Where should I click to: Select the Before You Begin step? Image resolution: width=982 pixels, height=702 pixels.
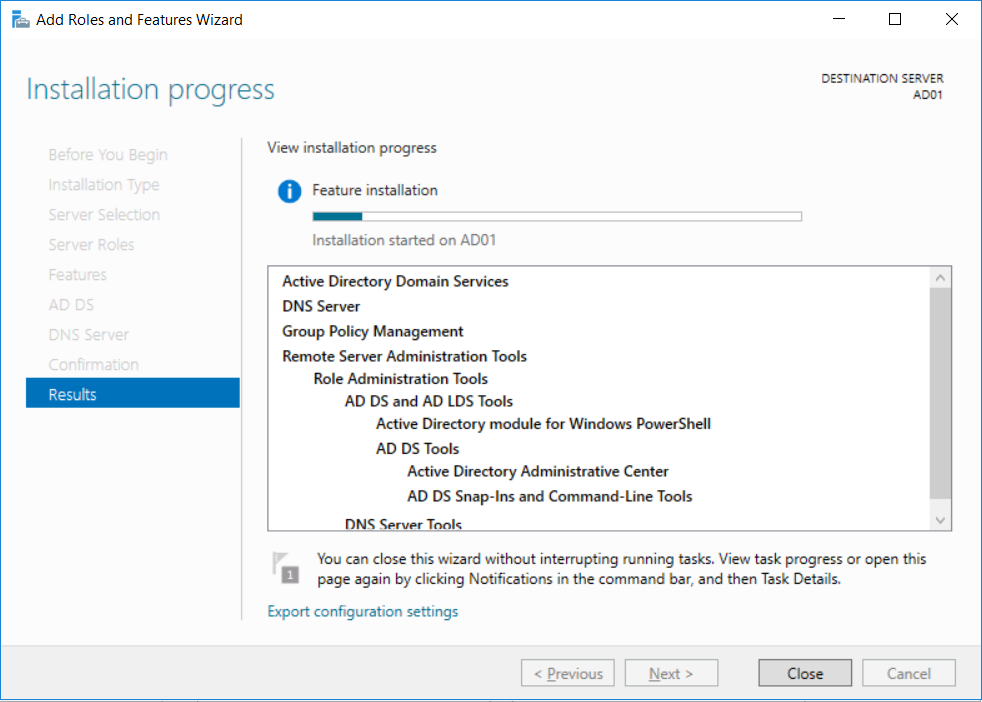tap(108, 155)
